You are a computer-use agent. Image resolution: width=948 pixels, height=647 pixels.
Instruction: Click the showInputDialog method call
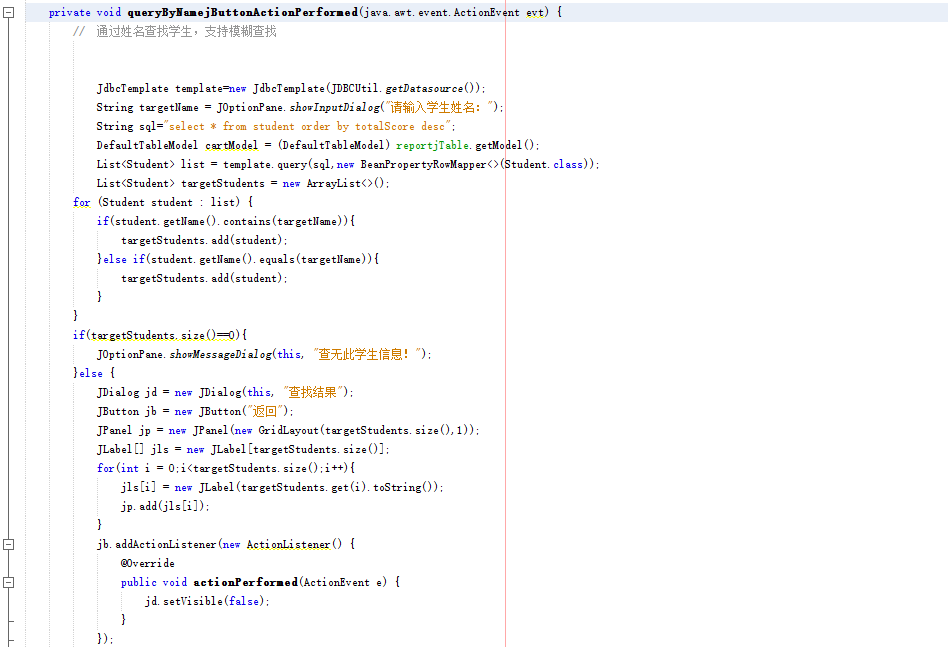click(334, 108)
